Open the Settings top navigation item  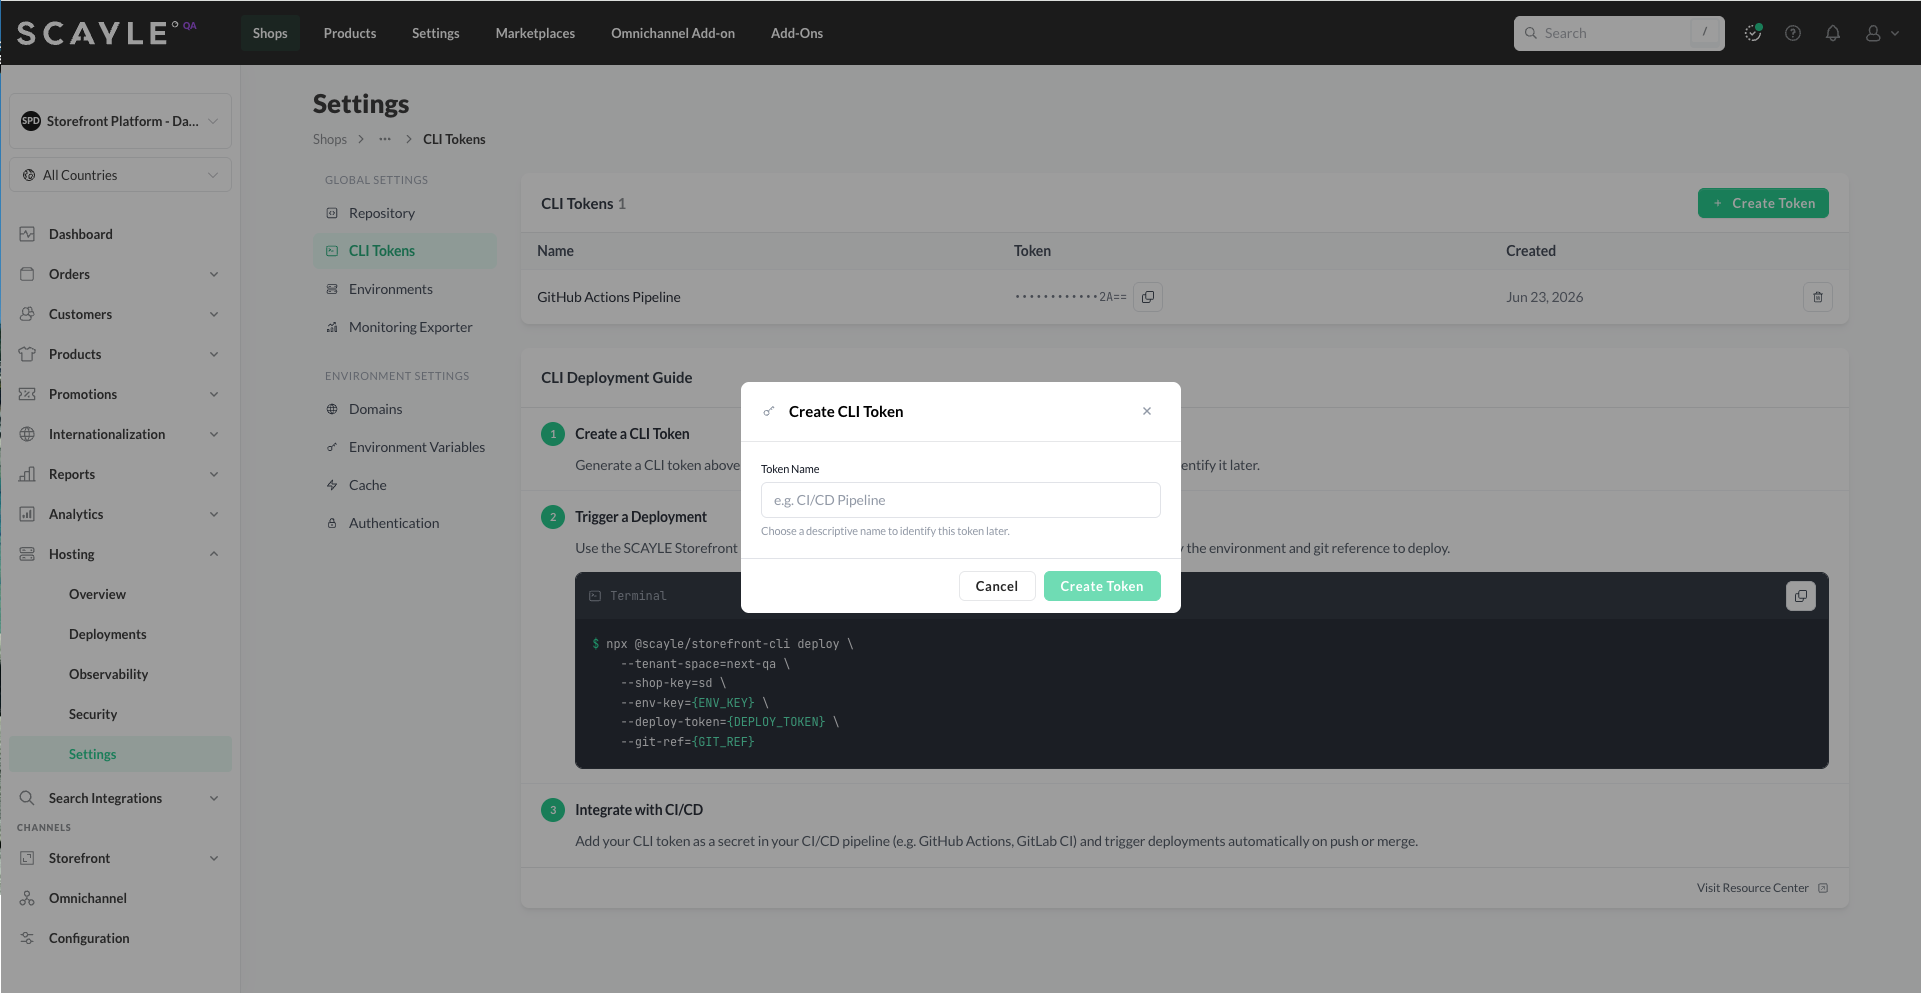(436, 33)
